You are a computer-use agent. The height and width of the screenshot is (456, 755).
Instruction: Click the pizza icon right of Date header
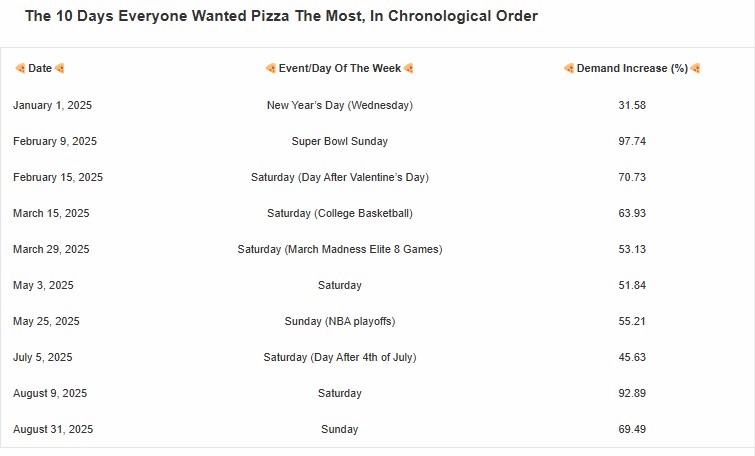pos(60,68)
